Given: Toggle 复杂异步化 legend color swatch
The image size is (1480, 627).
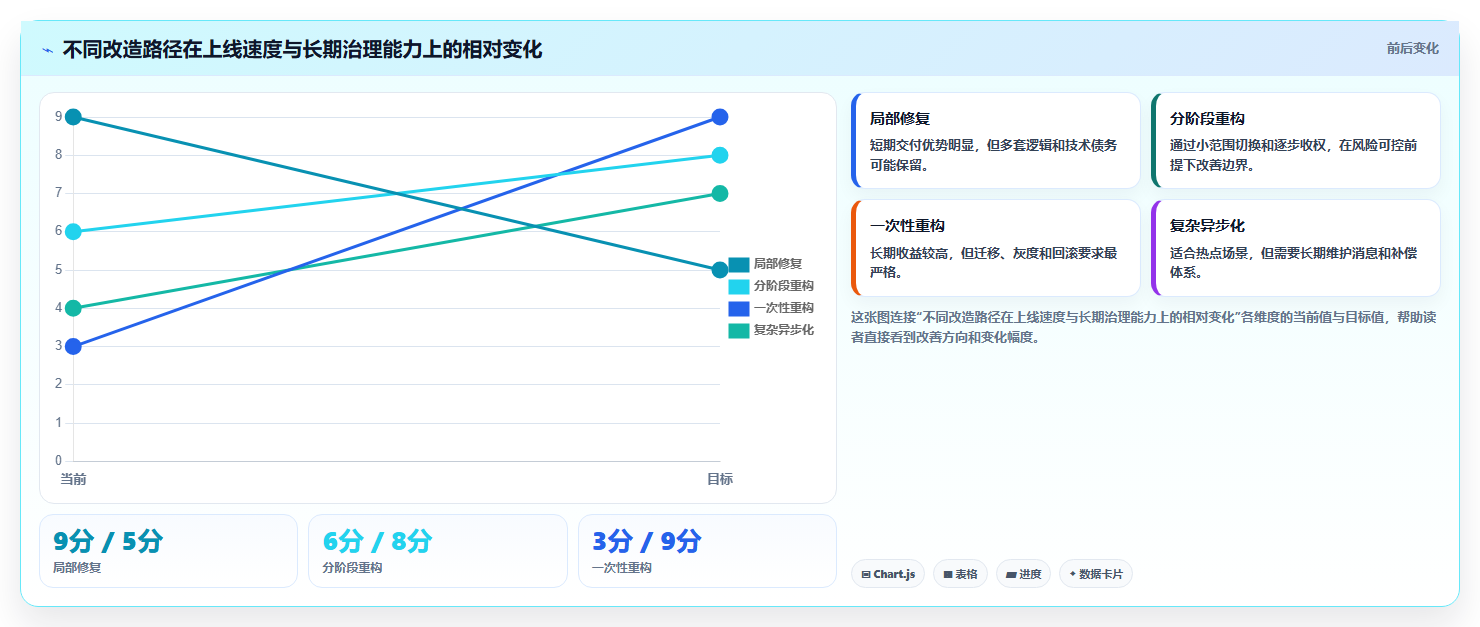Looking at the screenshot, I should (x=739, y=330).
